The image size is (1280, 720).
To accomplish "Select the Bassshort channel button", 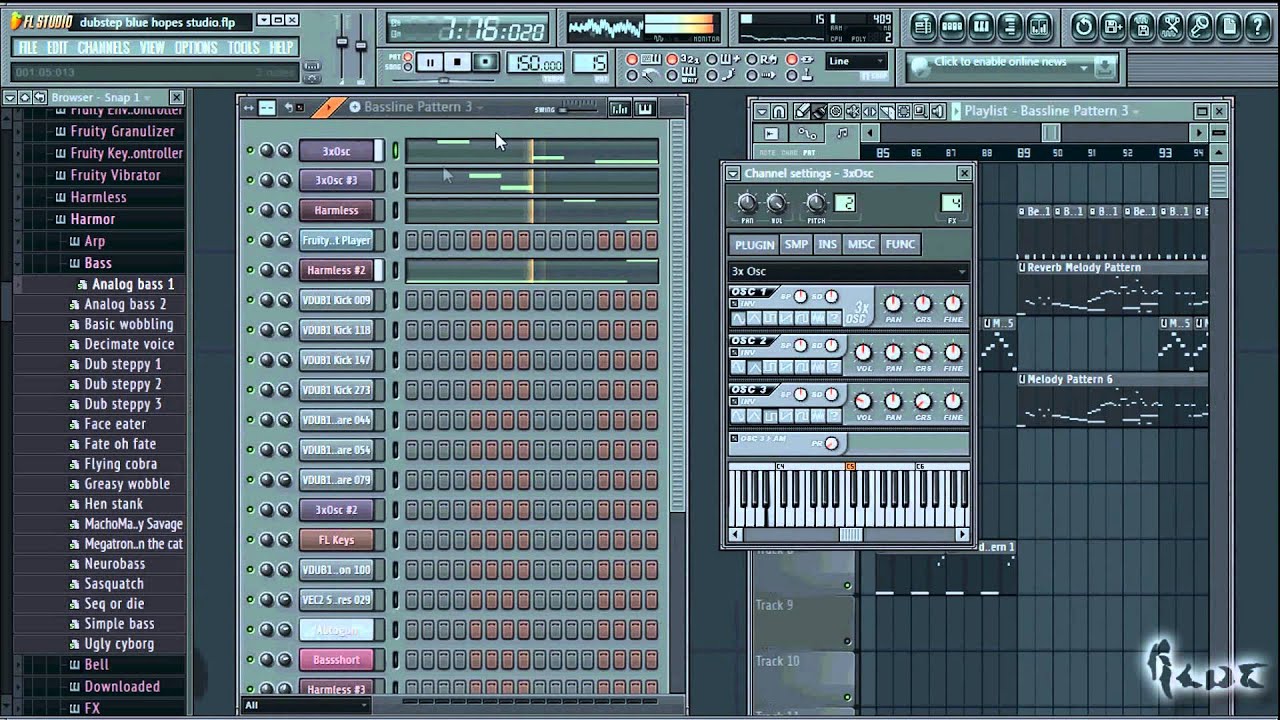I will [x=336, y=660].
